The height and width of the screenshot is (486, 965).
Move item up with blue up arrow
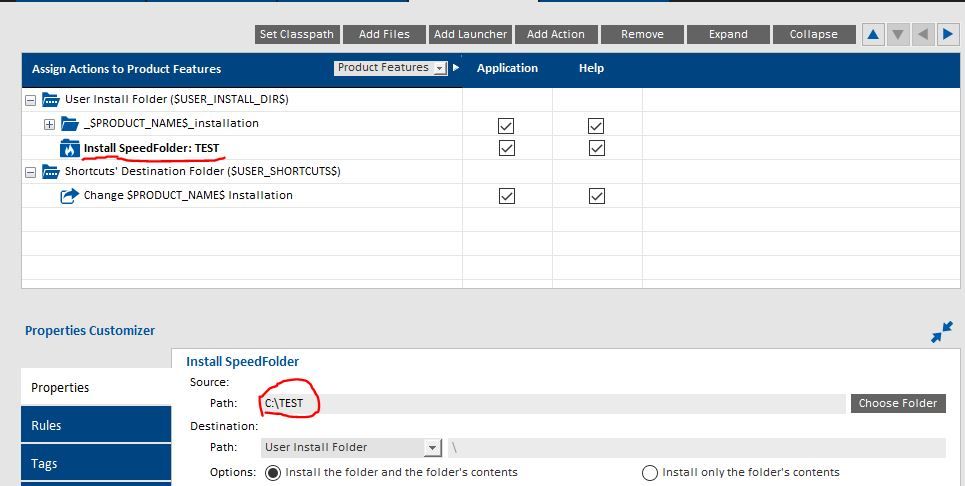873,34
